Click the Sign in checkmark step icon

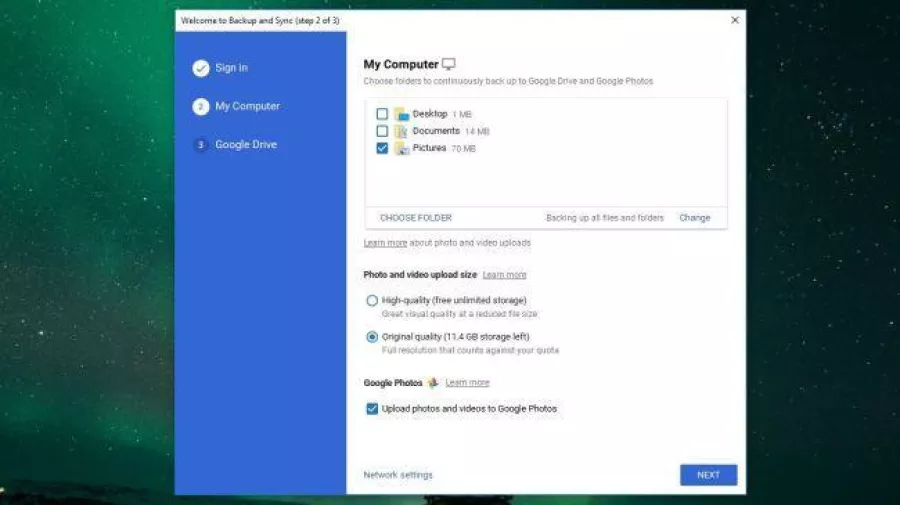pos(201,68)
